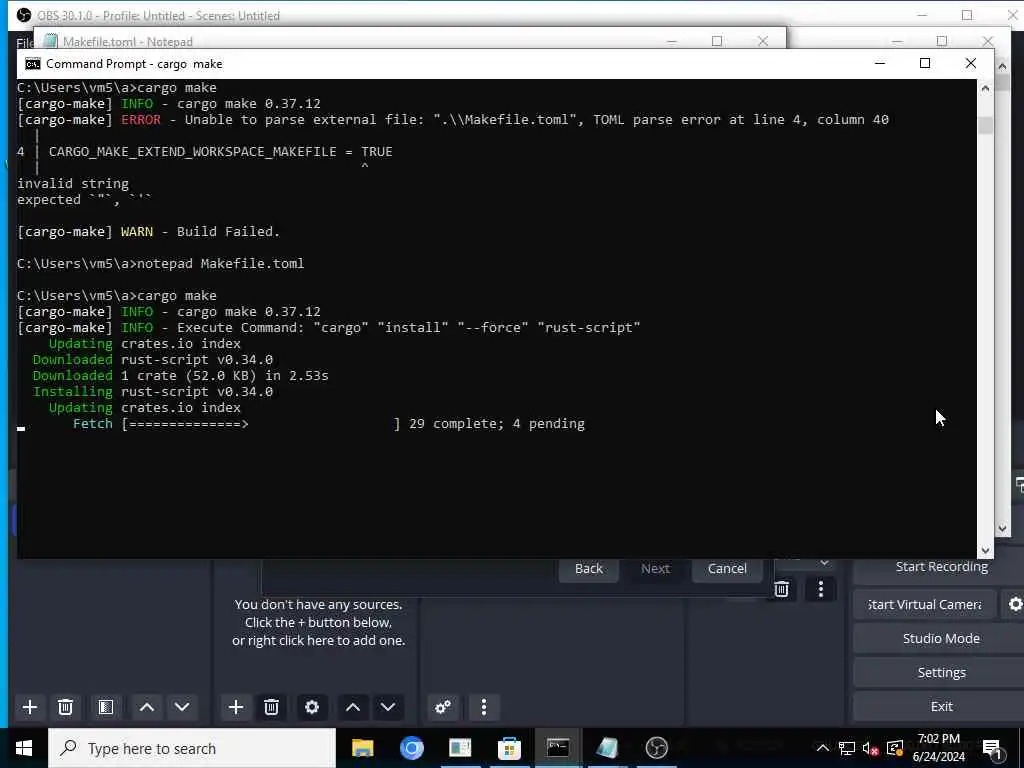Image resolution: width=1024 pixels, height=768 pixels.
Task: Open Command Prompt title bar system icon
Action: click(33, 63)
